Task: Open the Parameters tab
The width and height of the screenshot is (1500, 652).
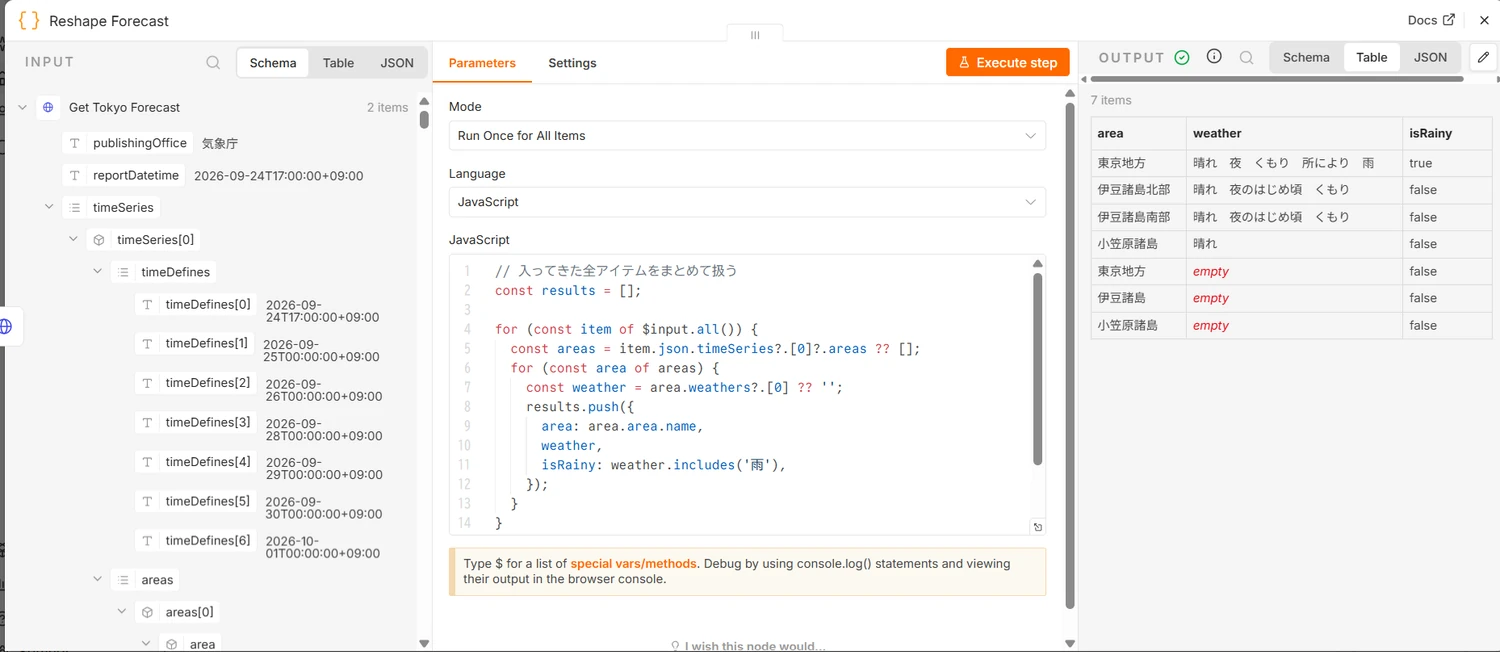Action: (482, 63)
